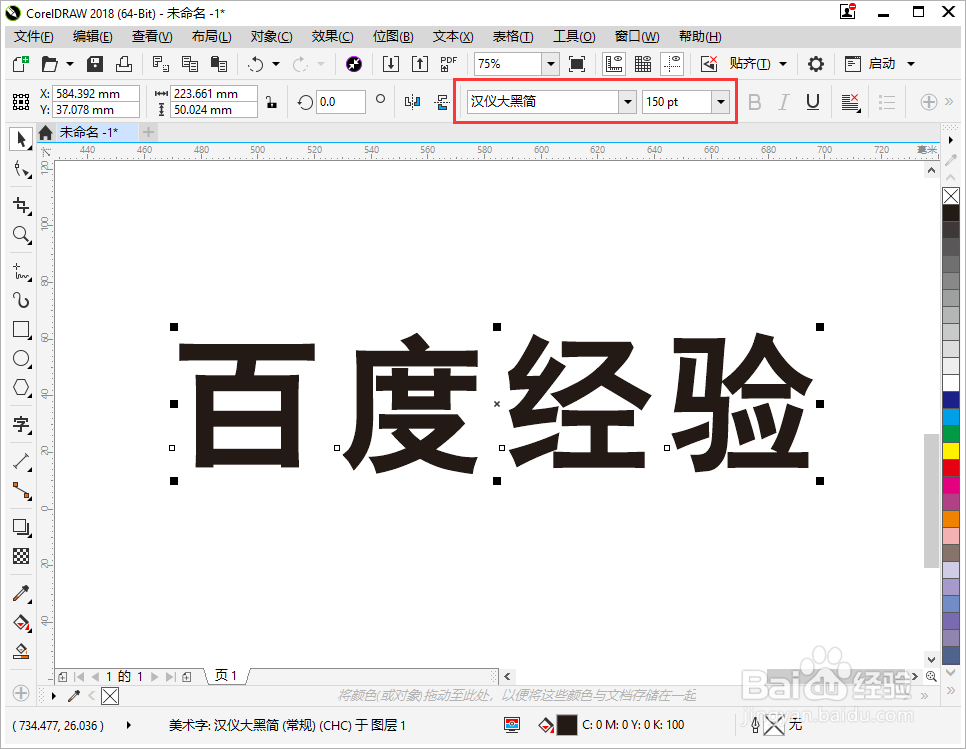Expand the Snap To (贴齐) dropdown
The width and height of the screenshot is (966, 749).
click(x=783, y=63)
